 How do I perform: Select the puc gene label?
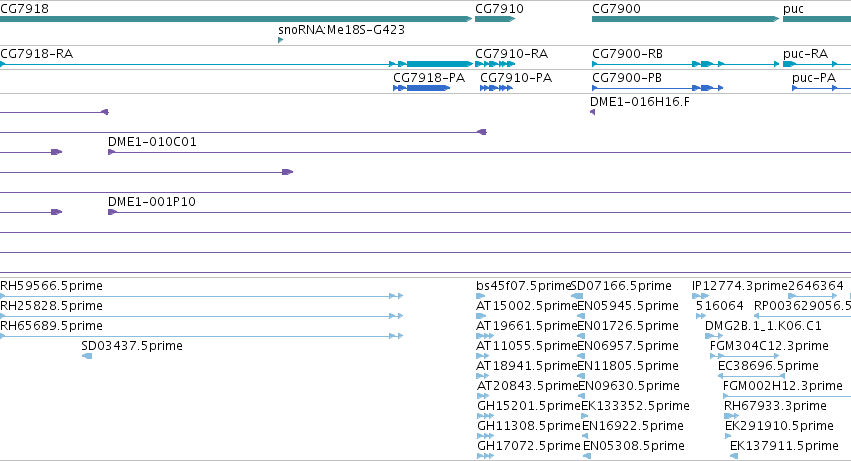click(793, 9)
